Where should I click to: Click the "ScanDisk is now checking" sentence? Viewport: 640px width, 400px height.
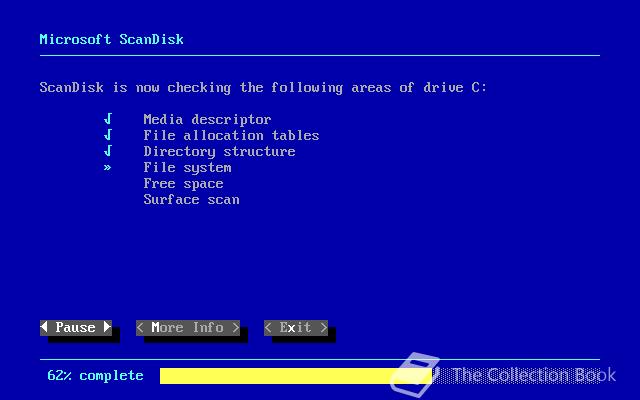(263, 87)
